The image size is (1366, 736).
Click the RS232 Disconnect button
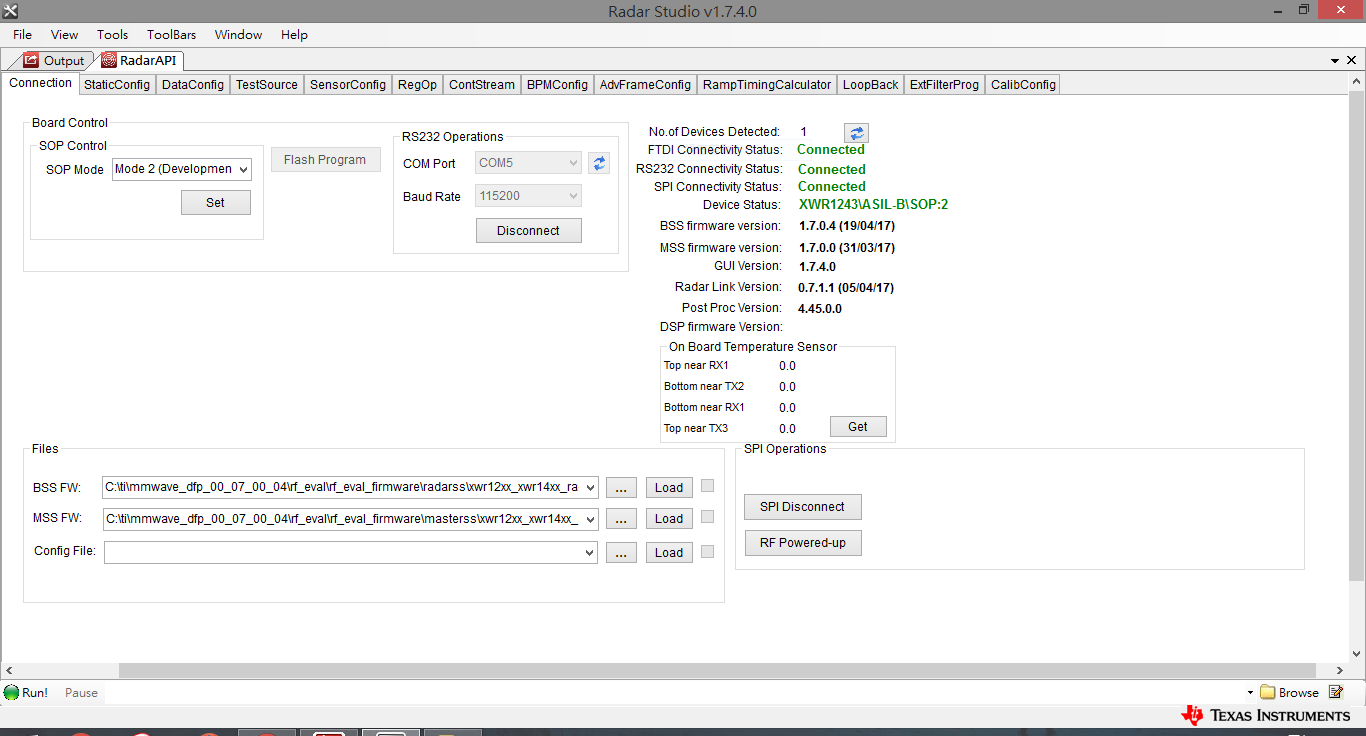click(529, 231)
